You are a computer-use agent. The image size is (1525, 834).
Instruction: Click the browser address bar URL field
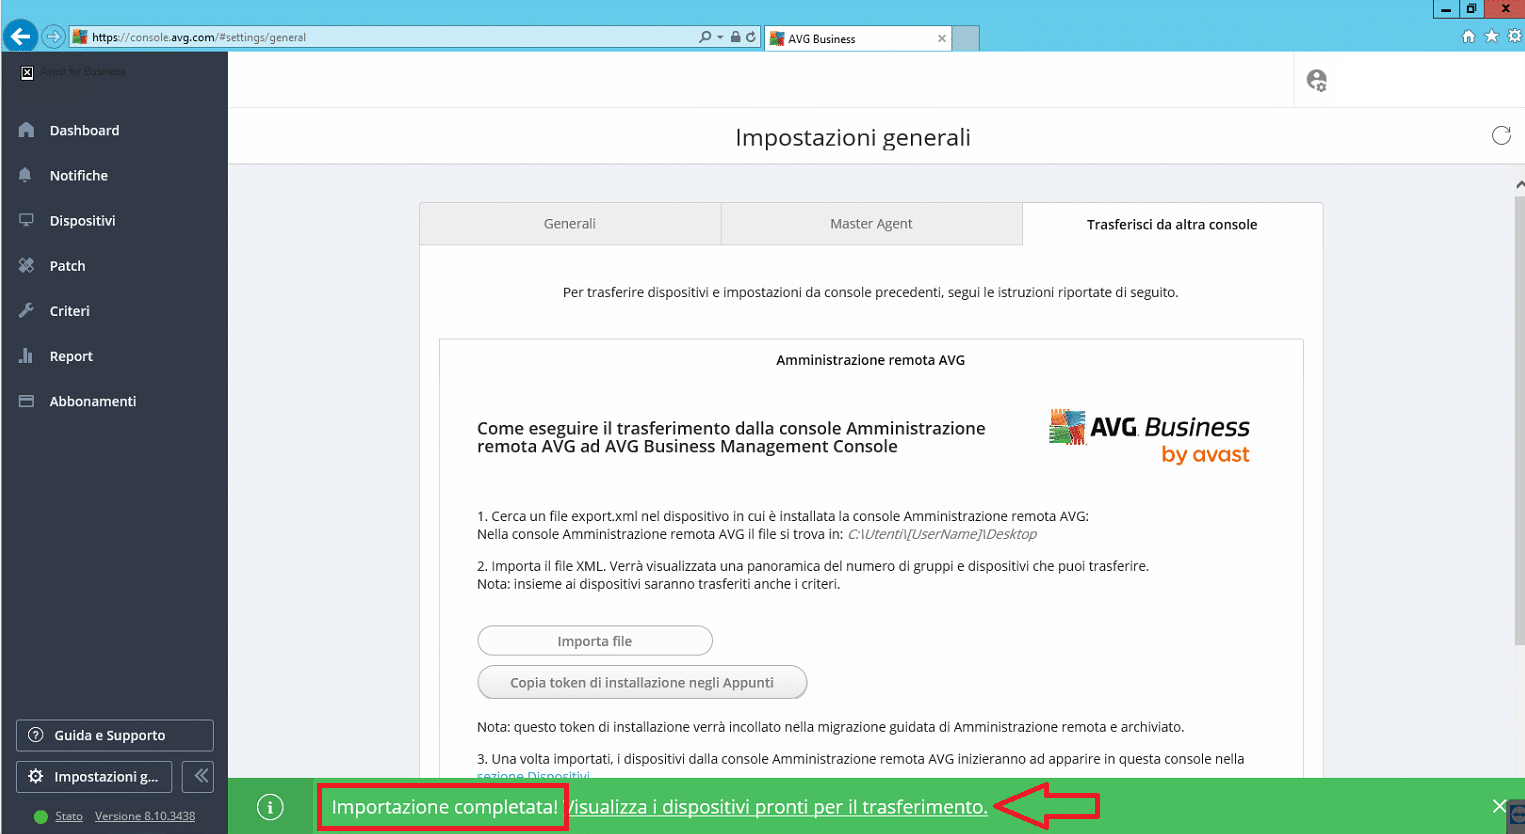tap(390, 37)
